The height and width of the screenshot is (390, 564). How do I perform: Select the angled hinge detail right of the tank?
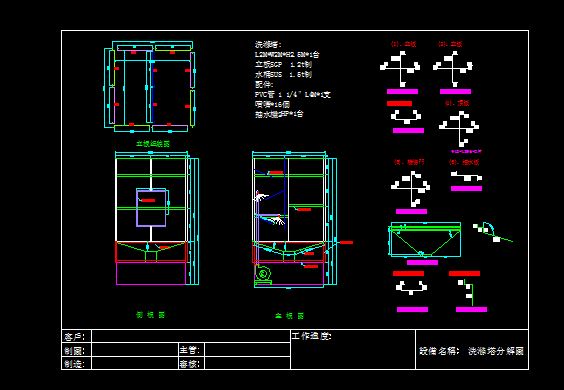coord(492,232)
